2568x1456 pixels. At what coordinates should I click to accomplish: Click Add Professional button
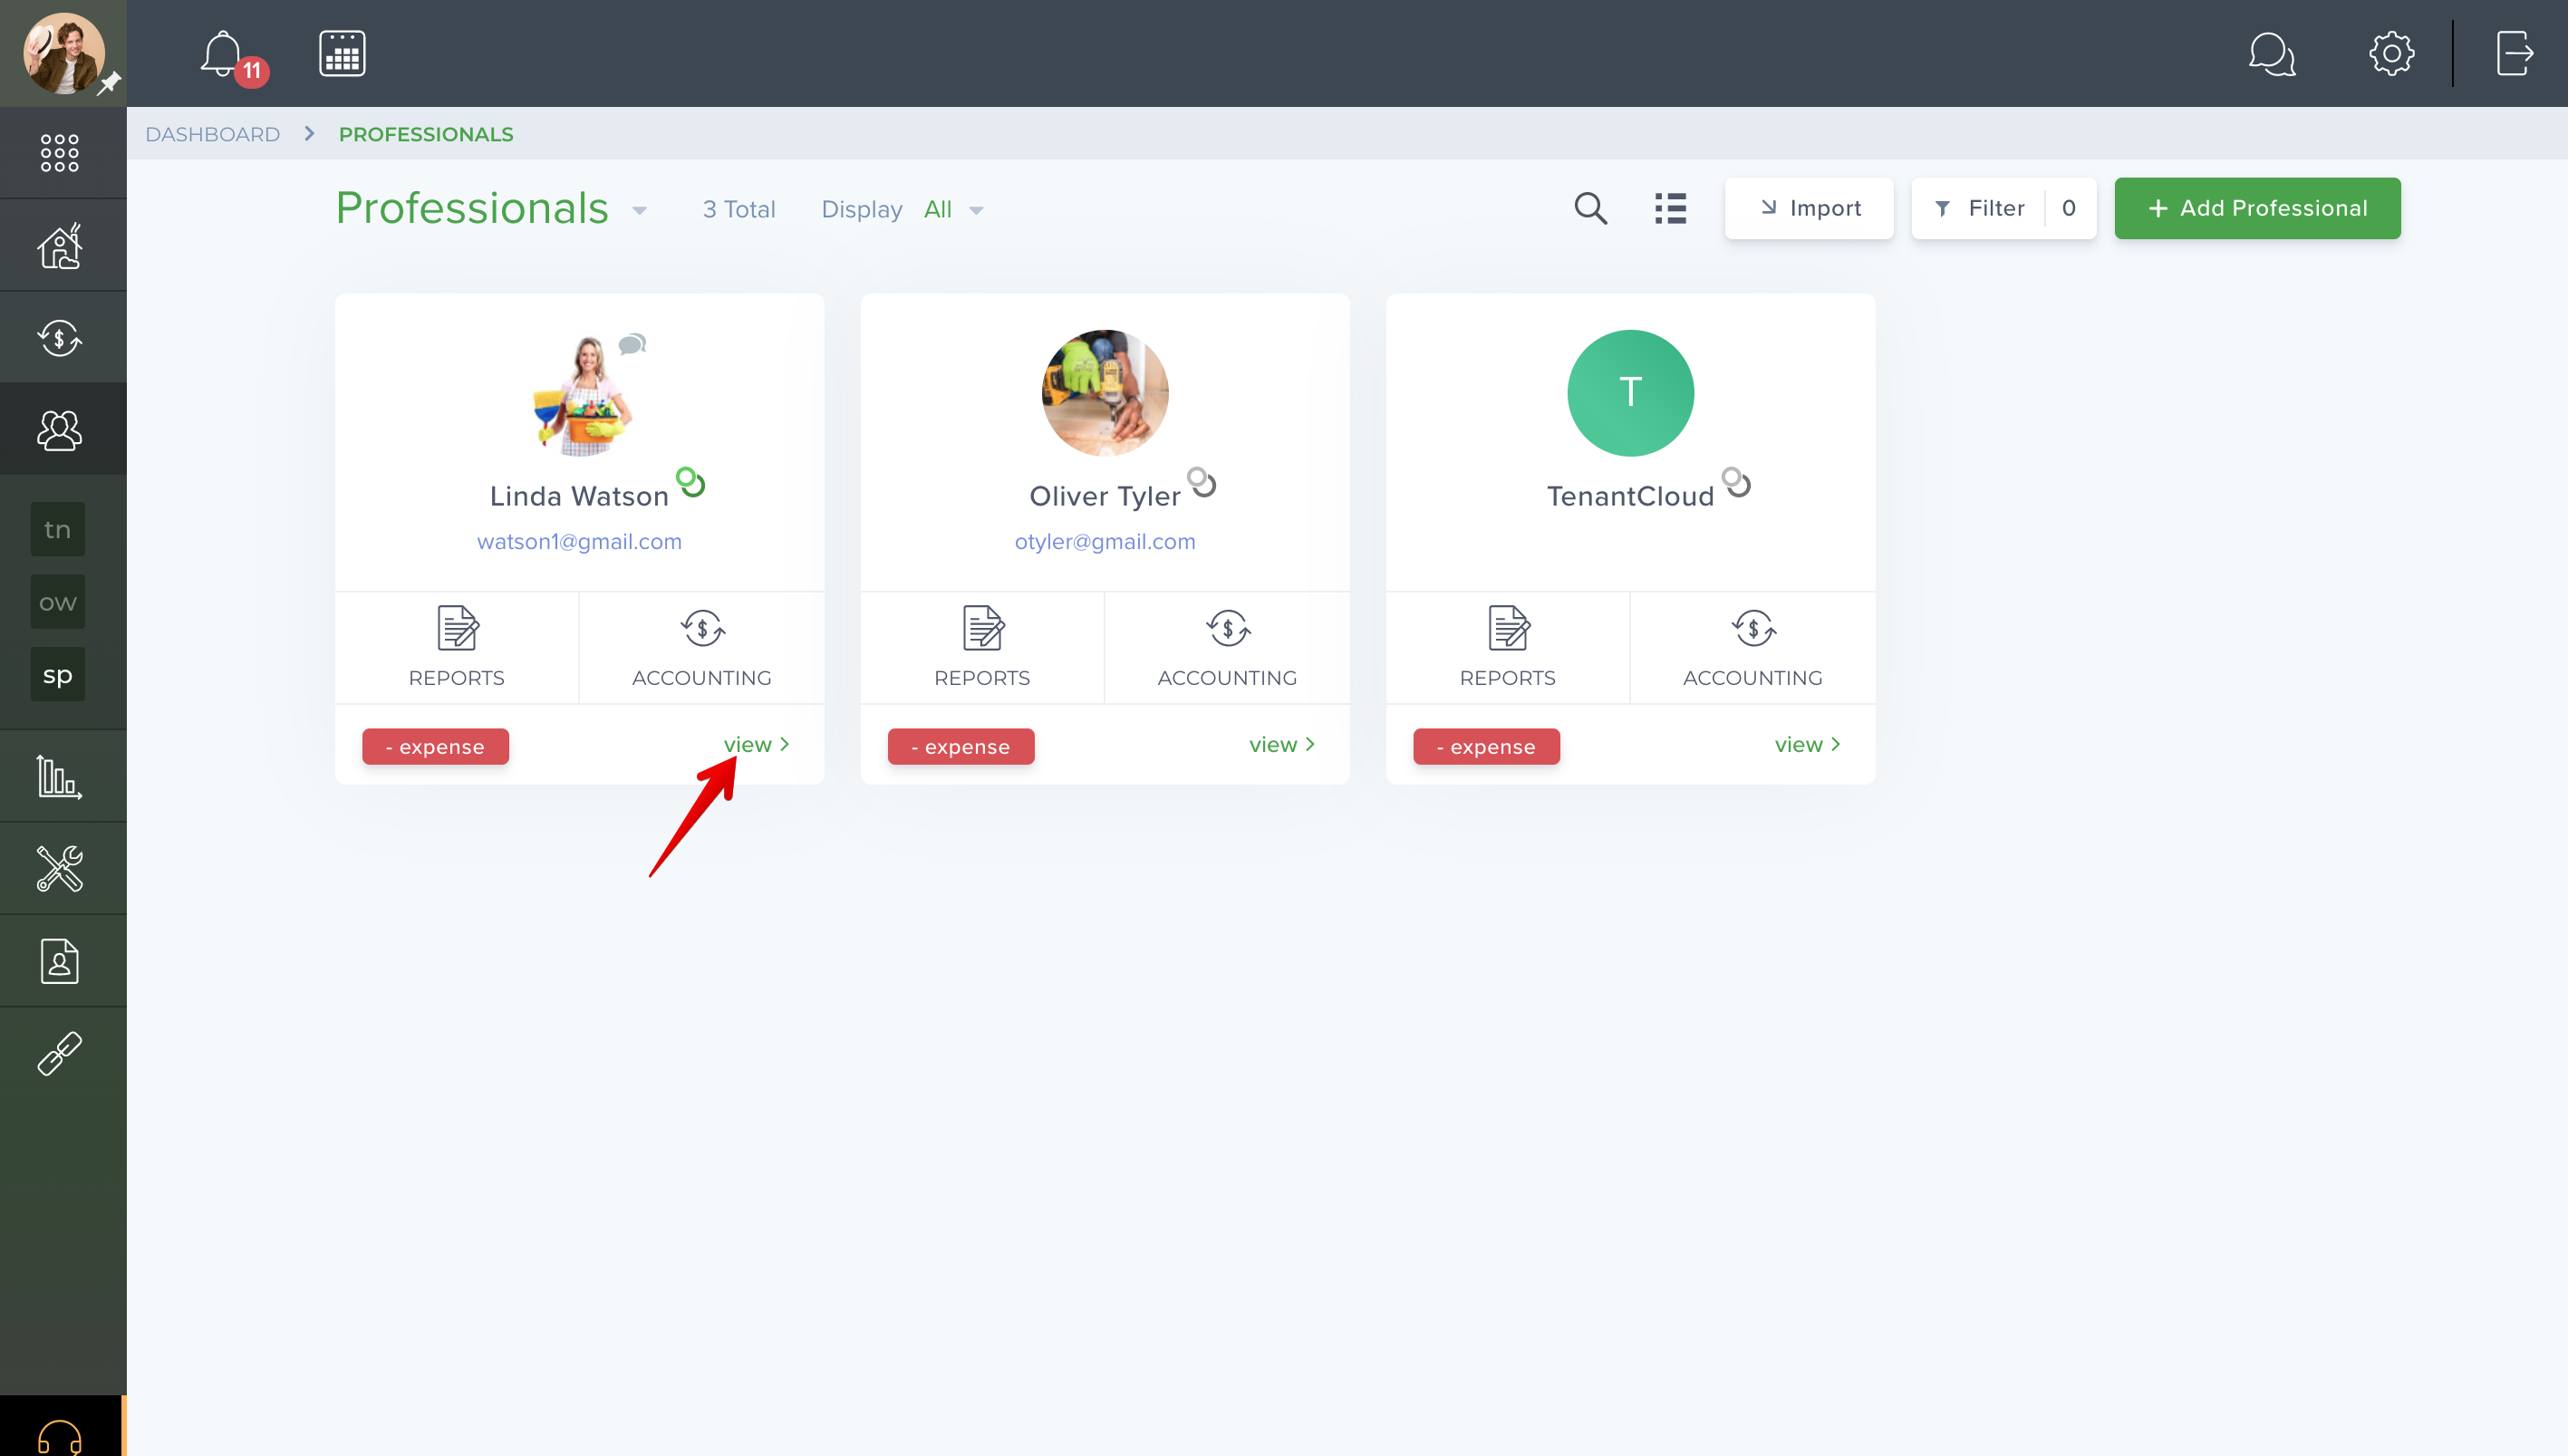[2257, 208]
